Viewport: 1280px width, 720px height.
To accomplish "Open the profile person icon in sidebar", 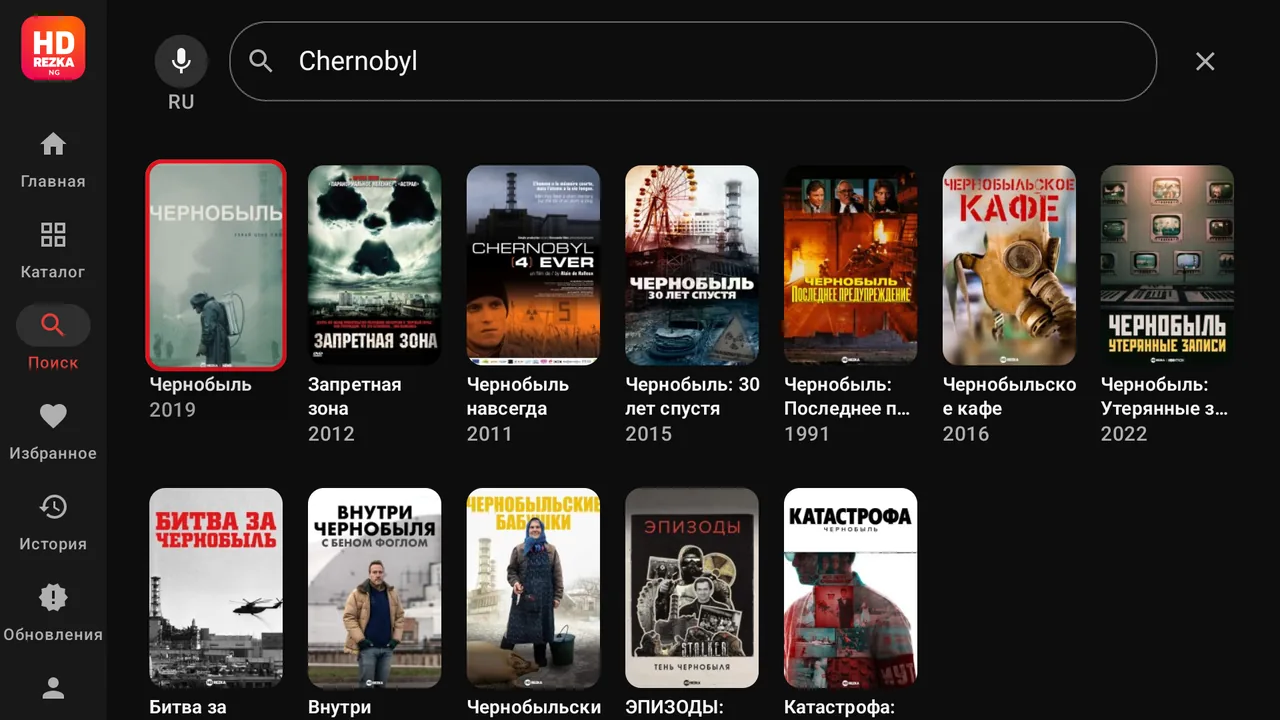I will click(x=53, y=688).
